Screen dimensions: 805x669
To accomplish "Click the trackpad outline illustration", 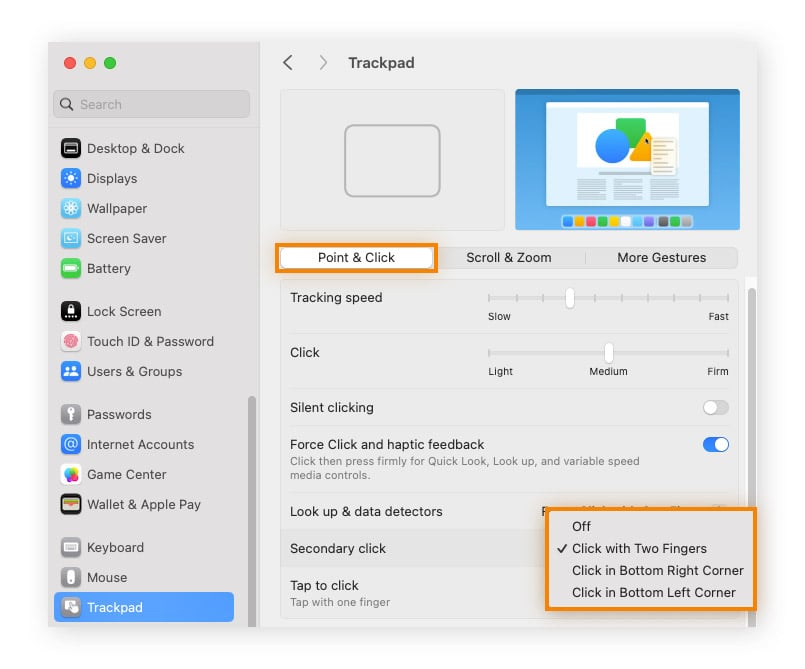I will pos(392,161).
